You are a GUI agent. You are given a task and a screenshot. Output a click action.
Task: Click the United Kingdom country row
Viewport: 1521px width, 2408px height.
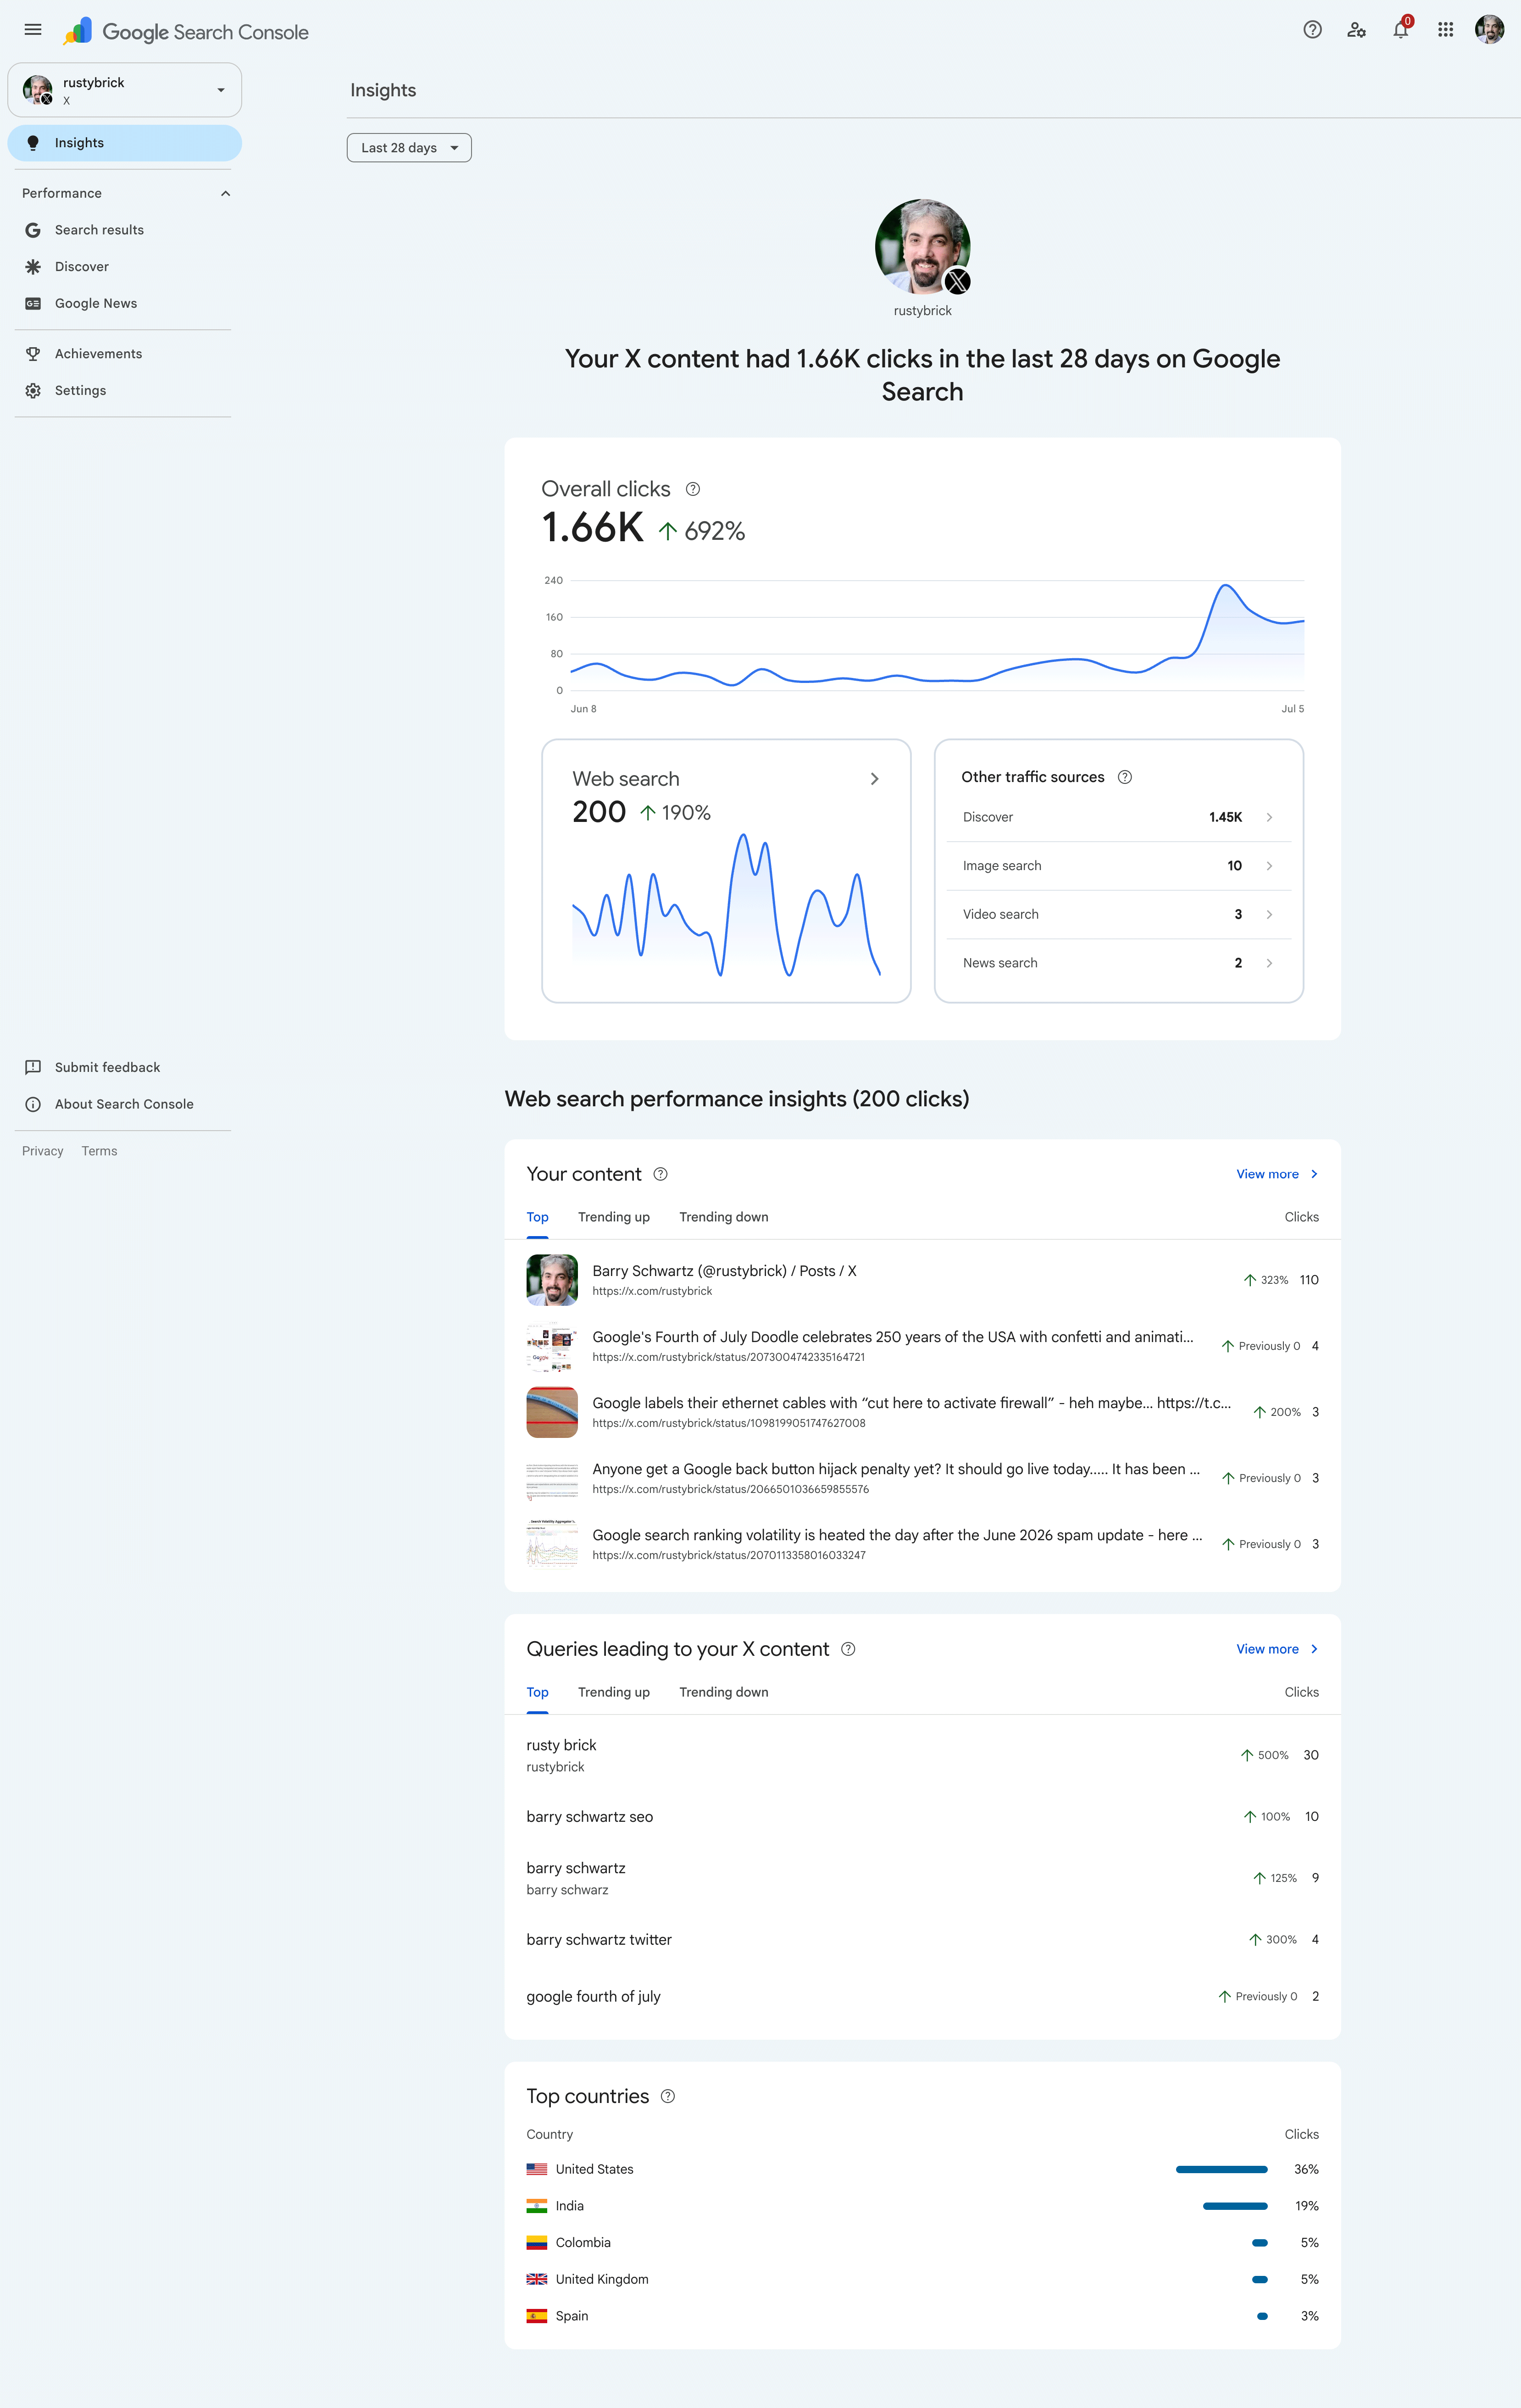click(x=922, y=2280)
